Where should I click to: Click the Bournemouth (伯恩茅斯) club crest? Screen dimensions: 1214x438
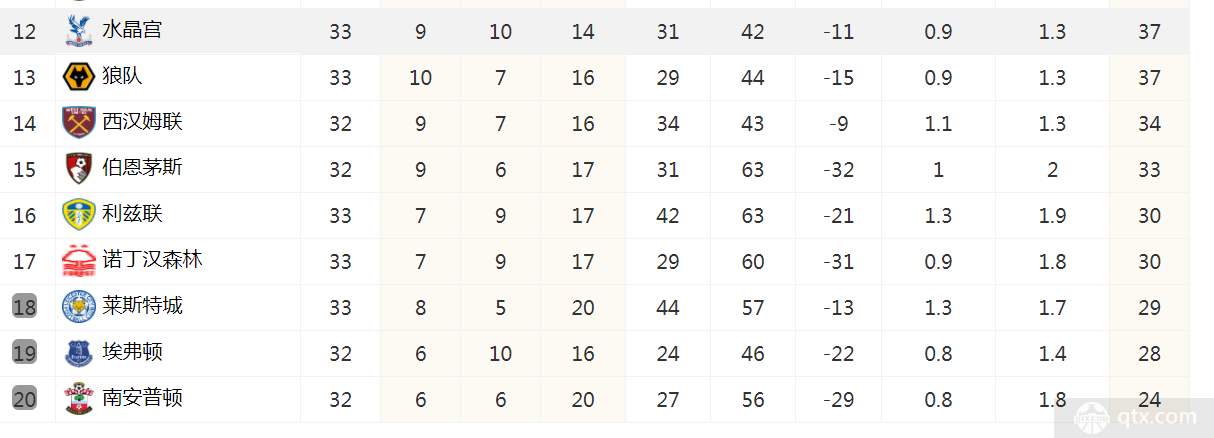click(x=78, y=169)
